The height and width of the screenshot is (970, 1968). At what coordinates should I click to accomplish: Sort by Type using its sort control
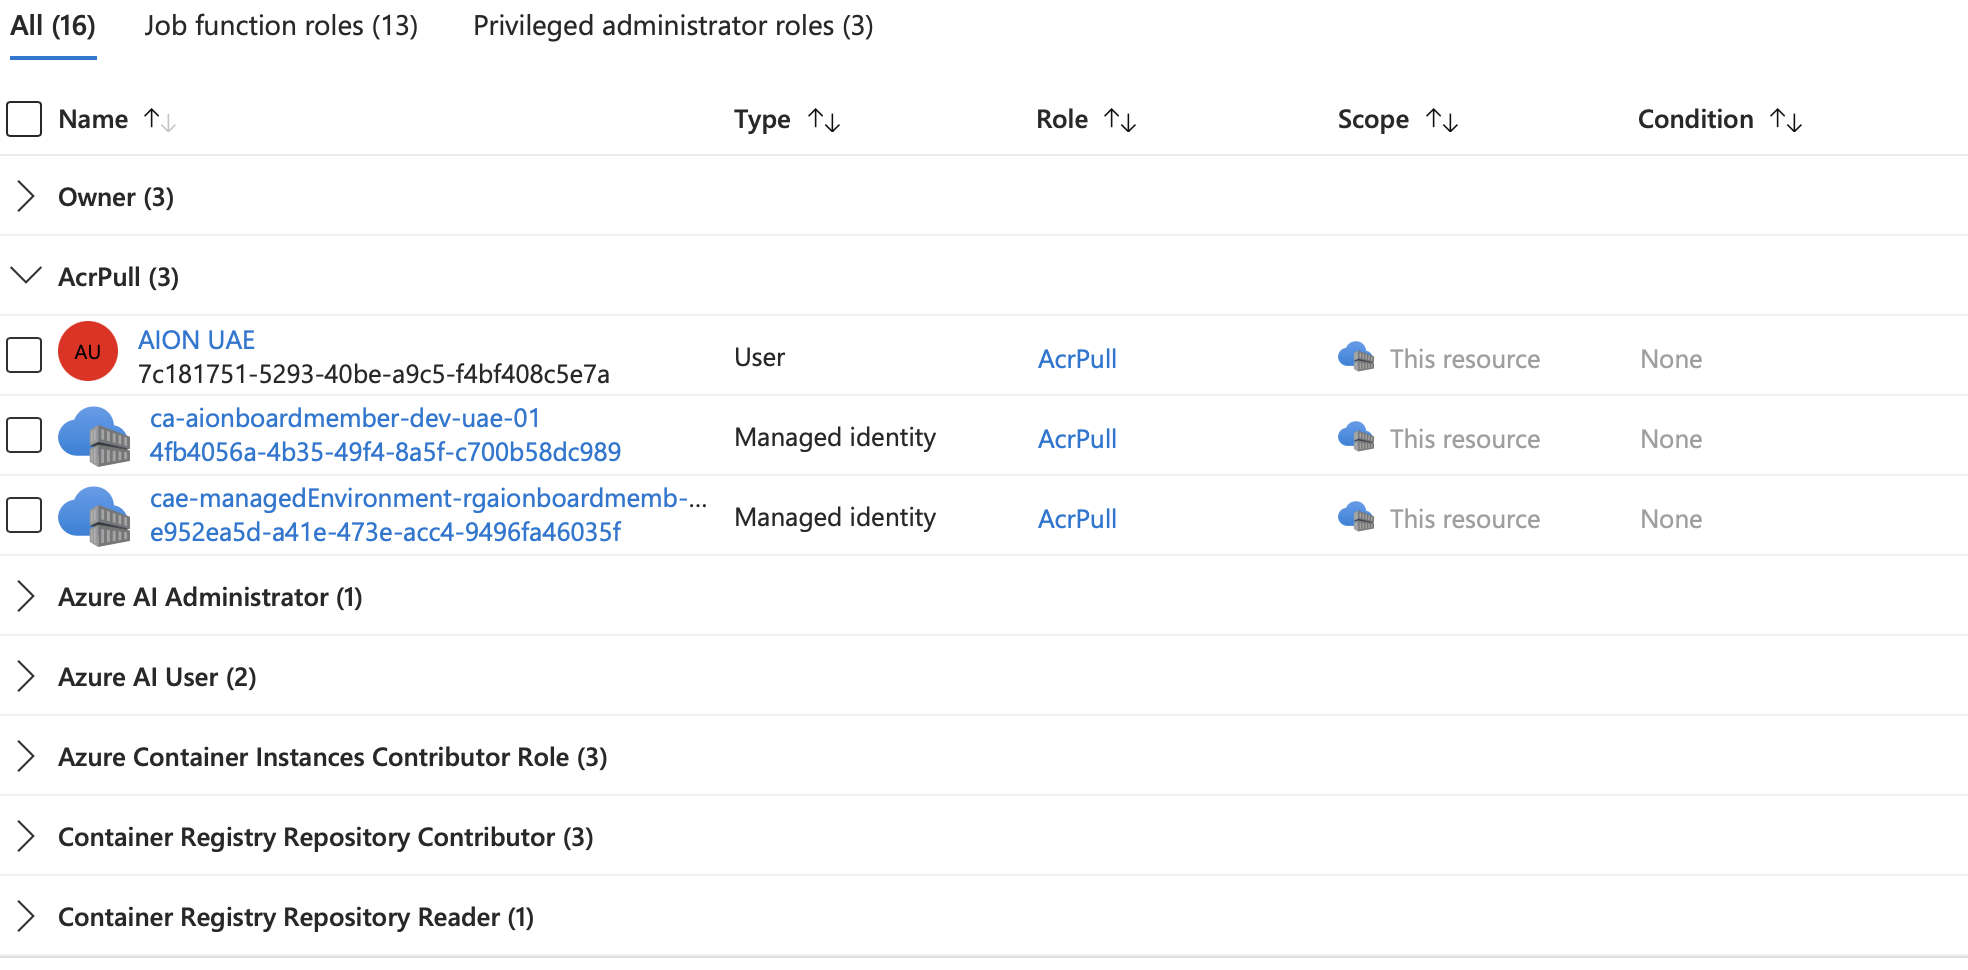point(825,119)
